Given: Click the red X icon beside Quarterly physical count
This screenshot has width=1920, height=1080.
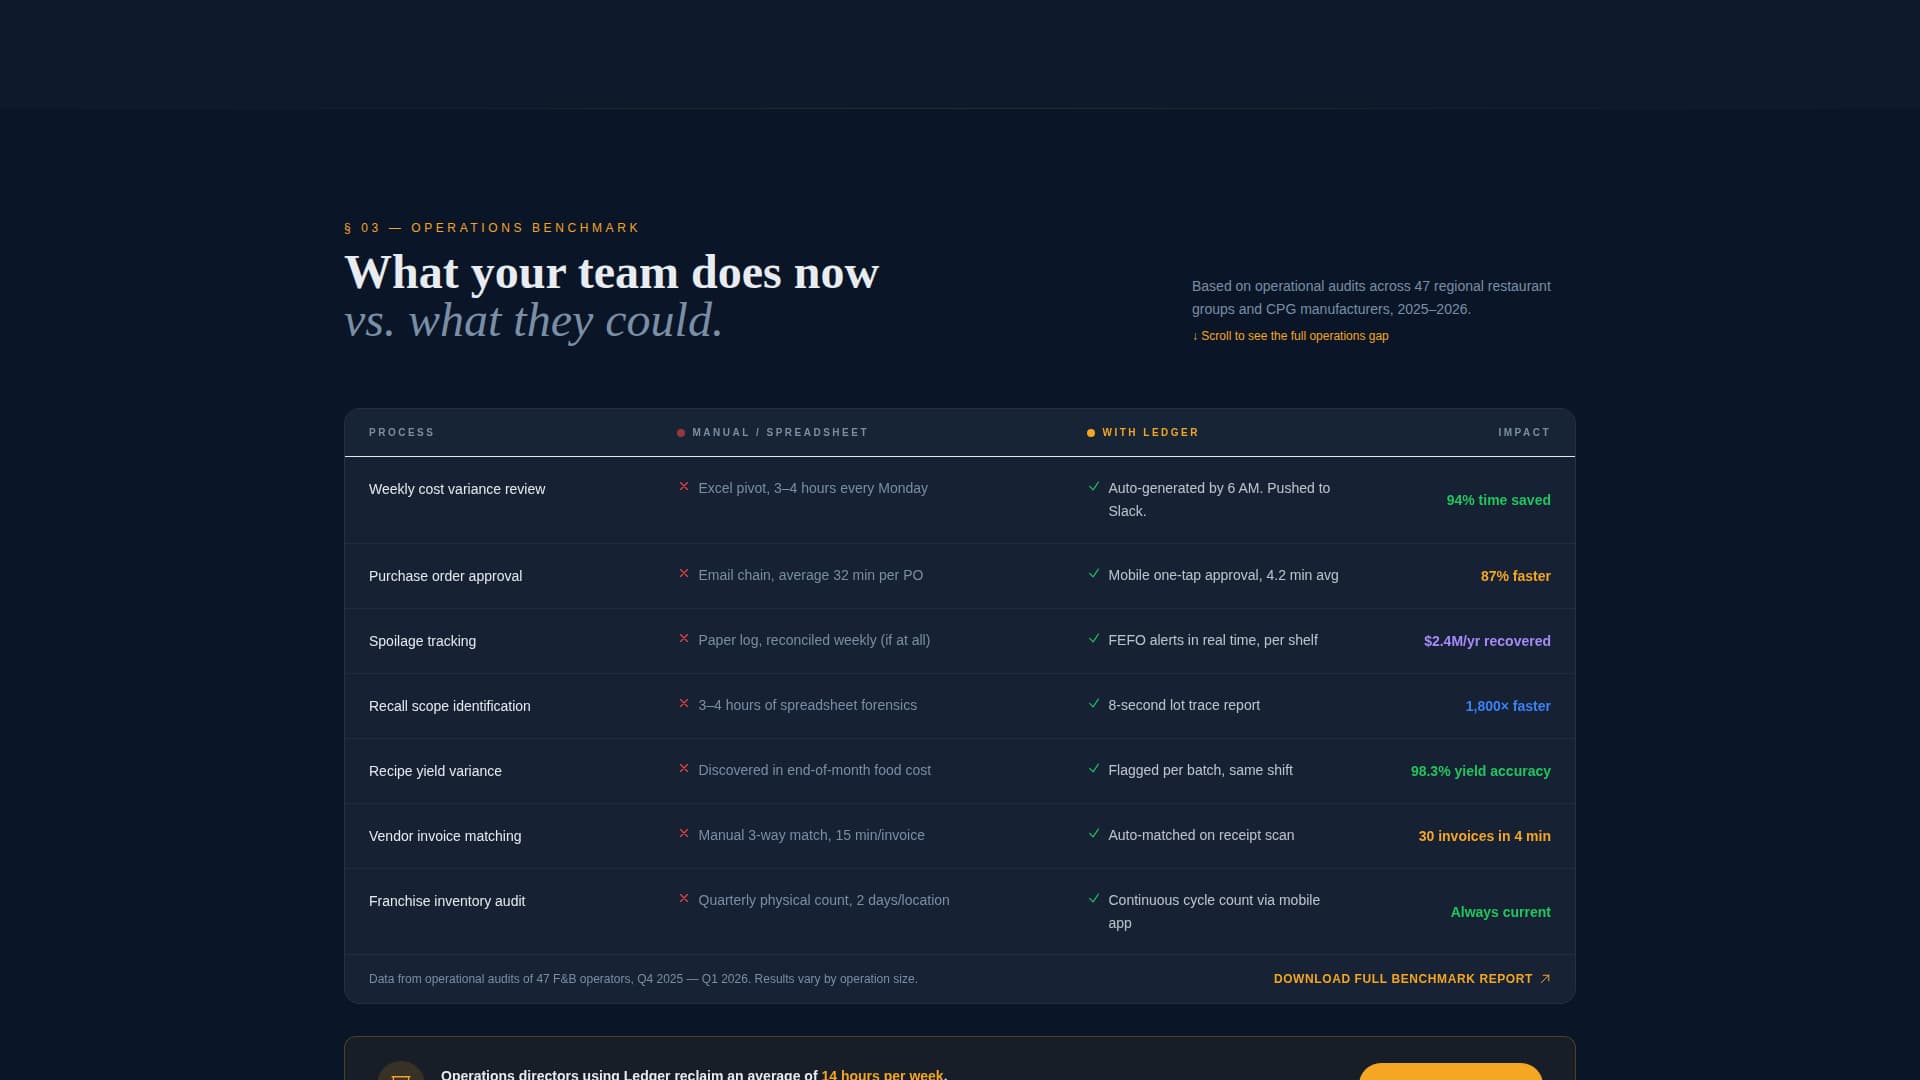Looking at the screenshot, I should pyautogui.click(x=684, y=899).
